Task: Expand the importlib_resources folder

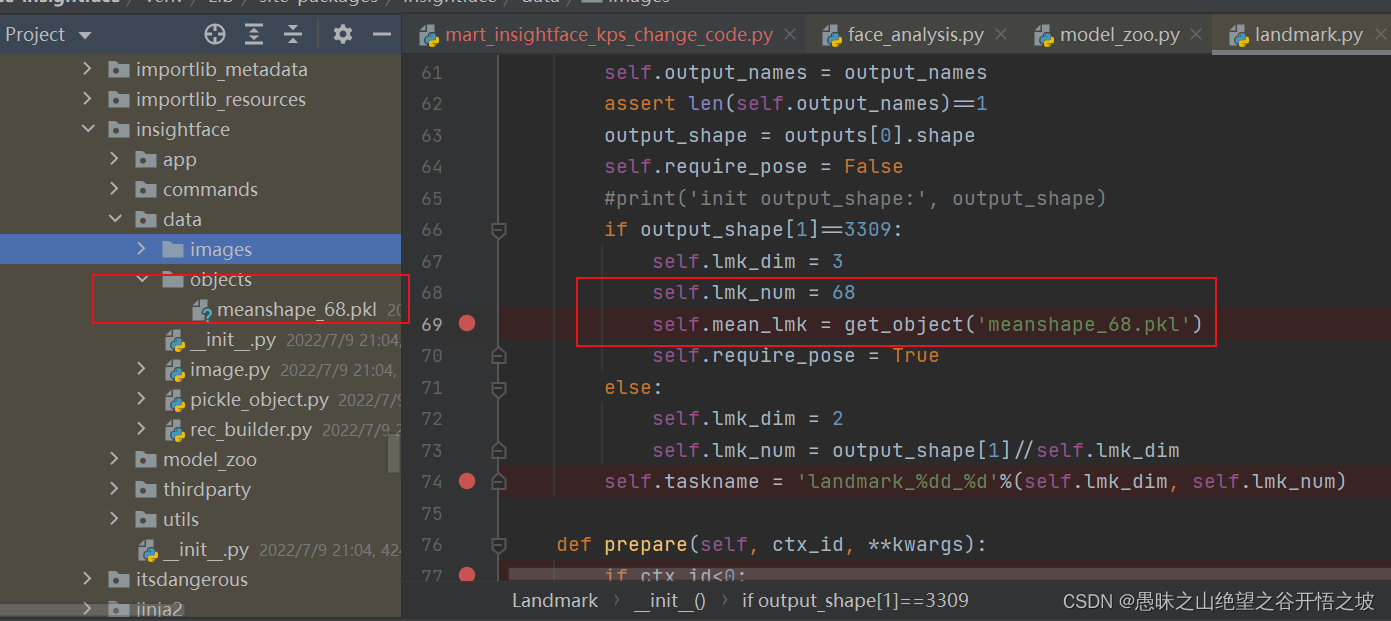Action: click(x=87, y=99)
